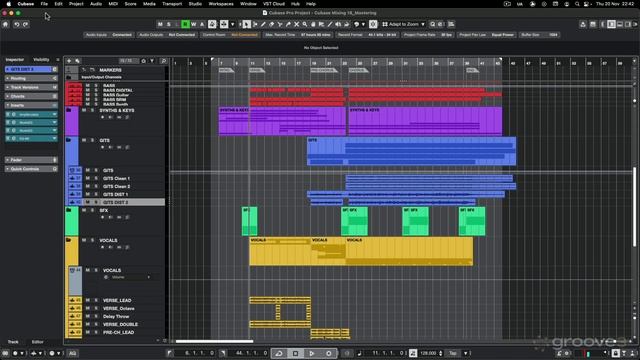This screenshot has height=360, width=640.
Task: Toggle Write automation W button in toolbar
Action: point(193,24)
